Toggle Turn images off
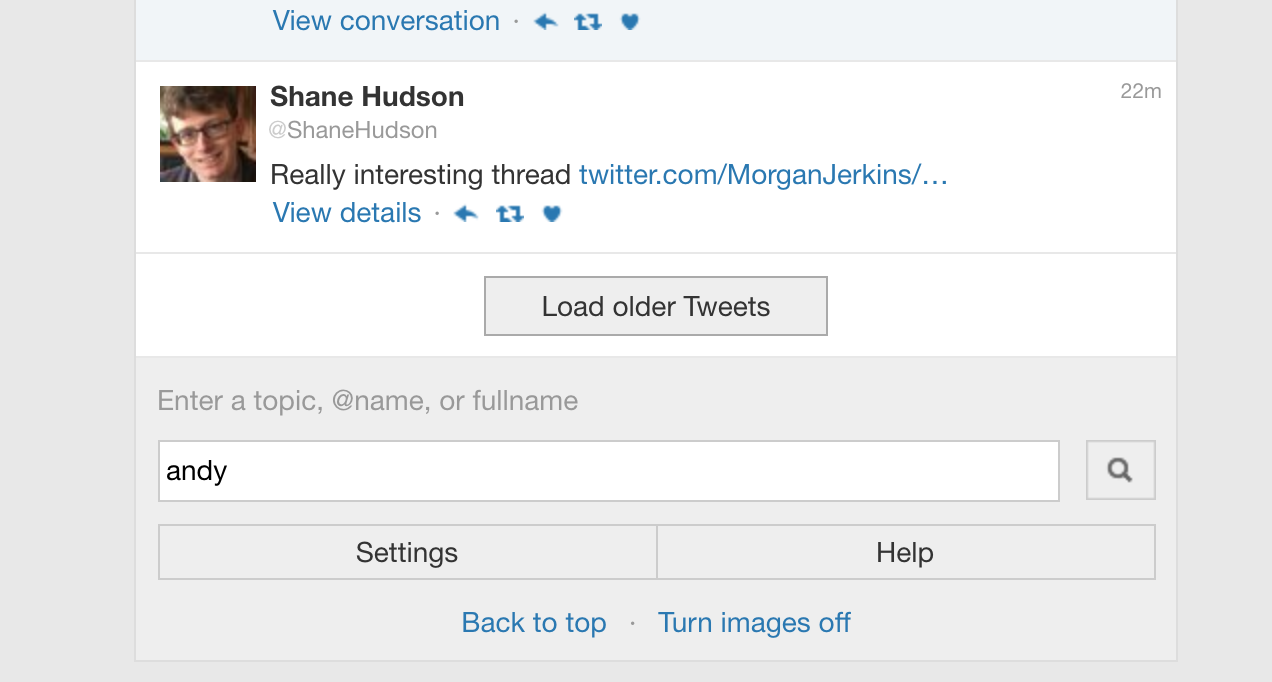Viewport: 1272px width, 682px height. tap(754, 623)
